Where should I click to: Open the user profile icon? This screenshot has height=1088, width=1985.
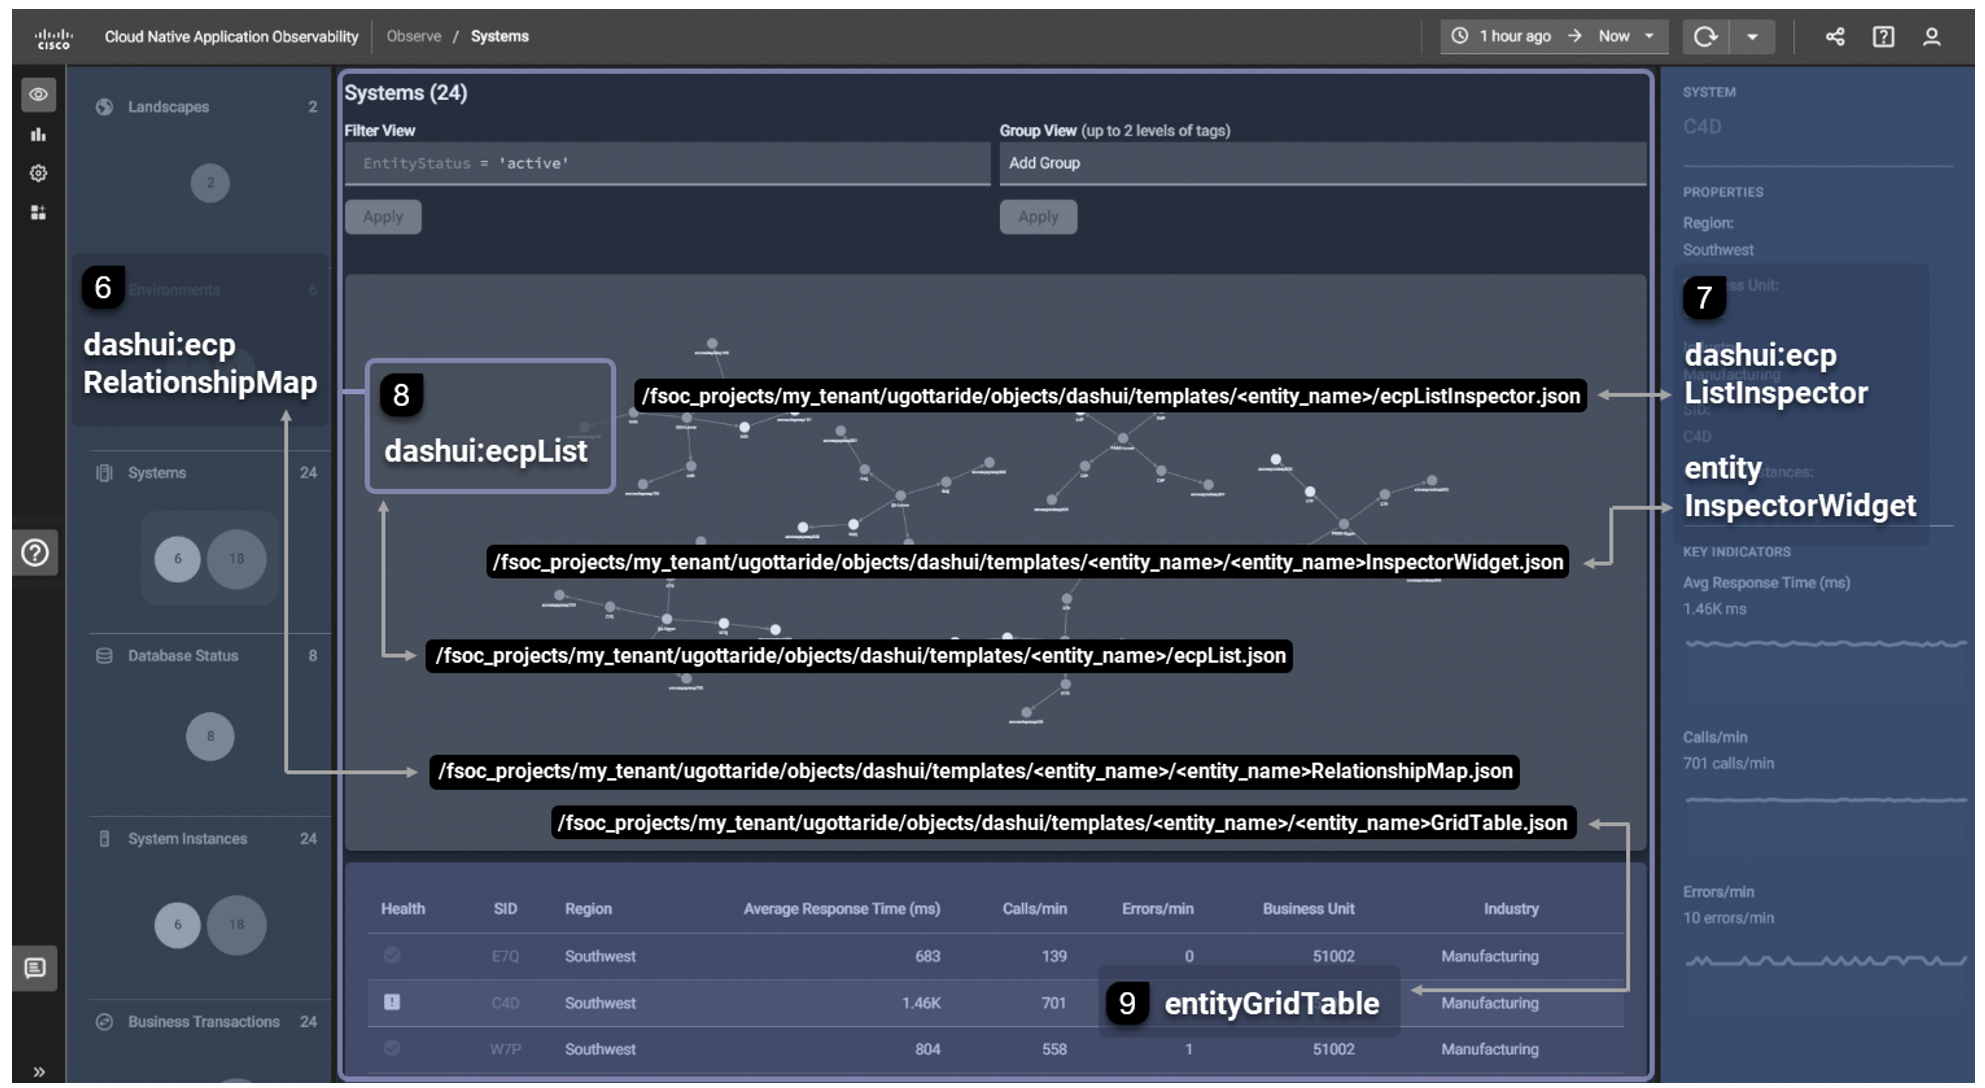[1932, 37]
